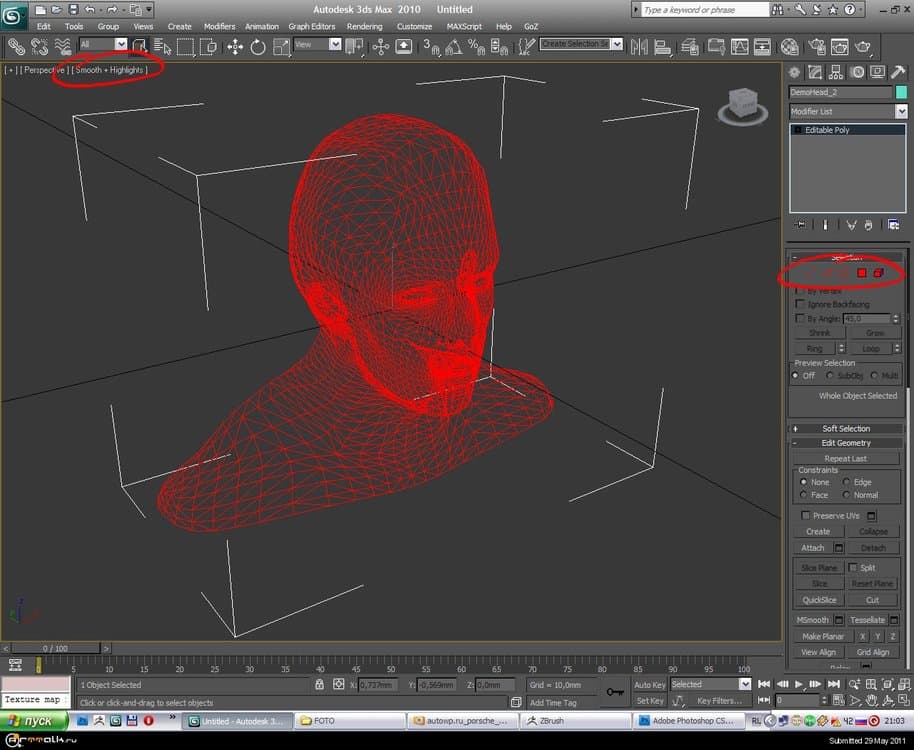The image size is (914, 750).
Task: Expand the Soft Selection rollout
Action: click(x=846, y=428)
